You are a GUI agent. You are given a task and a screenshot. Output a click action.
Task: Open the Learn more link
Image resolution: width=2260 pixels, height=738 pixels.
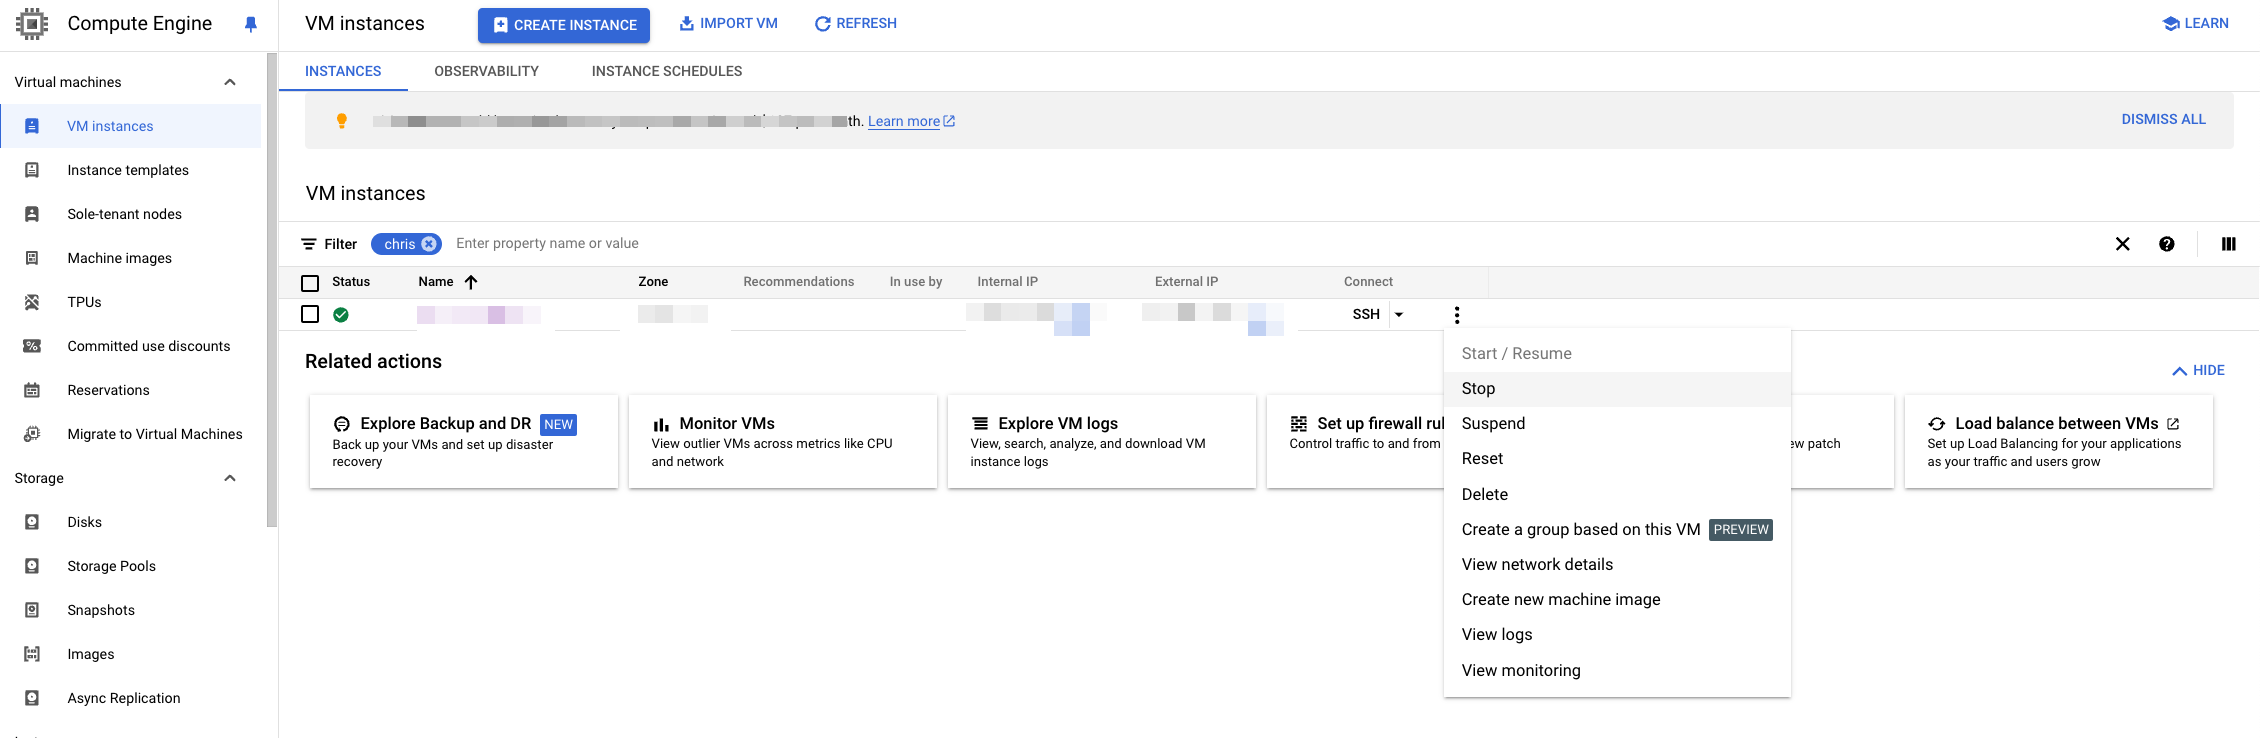[x=911, y=121]
